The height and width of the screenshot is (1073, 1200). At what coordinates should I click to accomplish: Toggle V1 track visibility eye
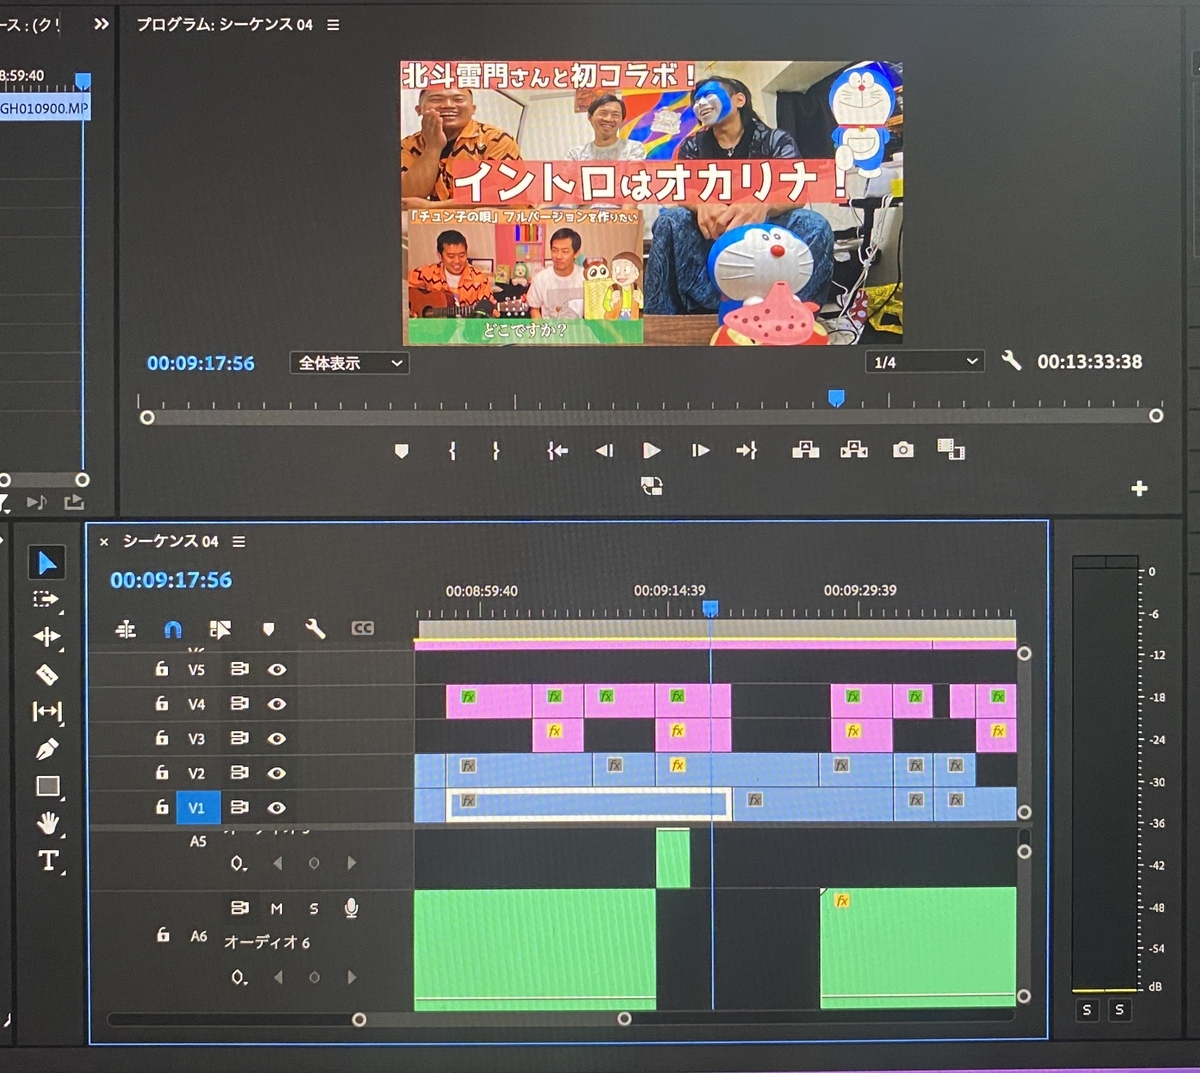pyautogui.click(x=277, y=808)
